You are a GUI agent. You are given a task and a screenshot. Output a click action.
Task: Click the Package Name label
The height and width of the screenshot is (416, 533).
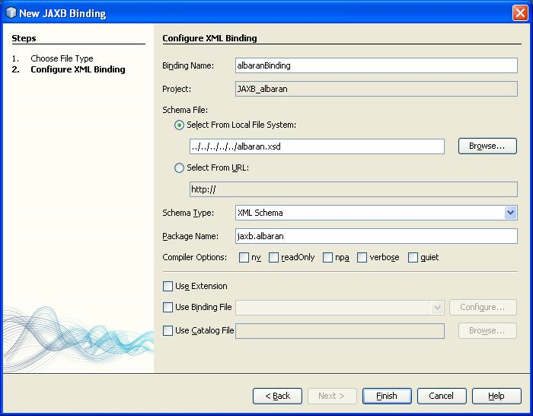pyautogui.click(x=190, y=236)
